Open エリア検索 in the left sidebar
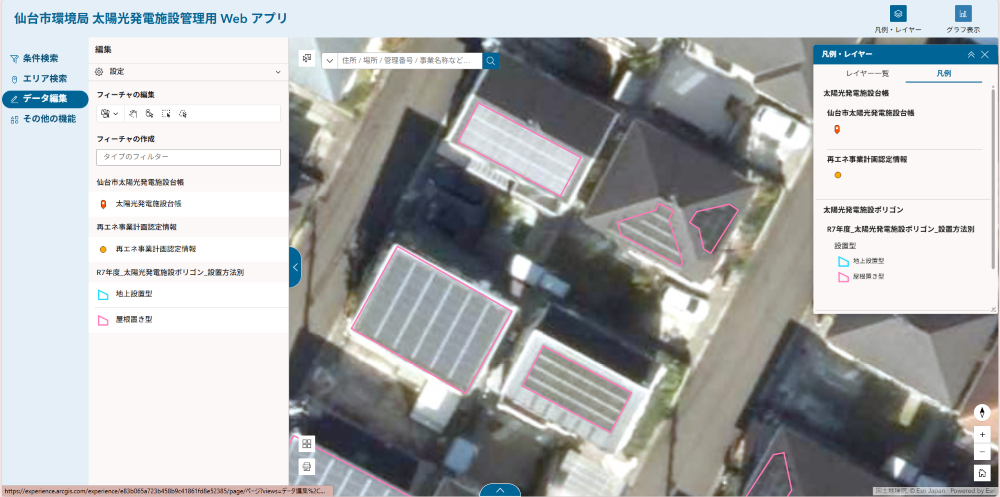Image resolution: width=1000 pixels, height=497 pixels. 45,78
